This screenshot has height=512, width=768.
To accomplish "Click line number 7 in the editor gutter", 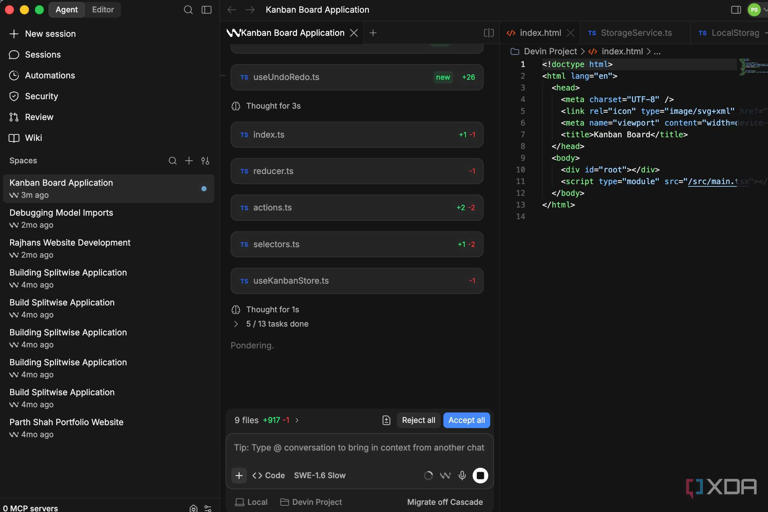I will pos(523,135).
